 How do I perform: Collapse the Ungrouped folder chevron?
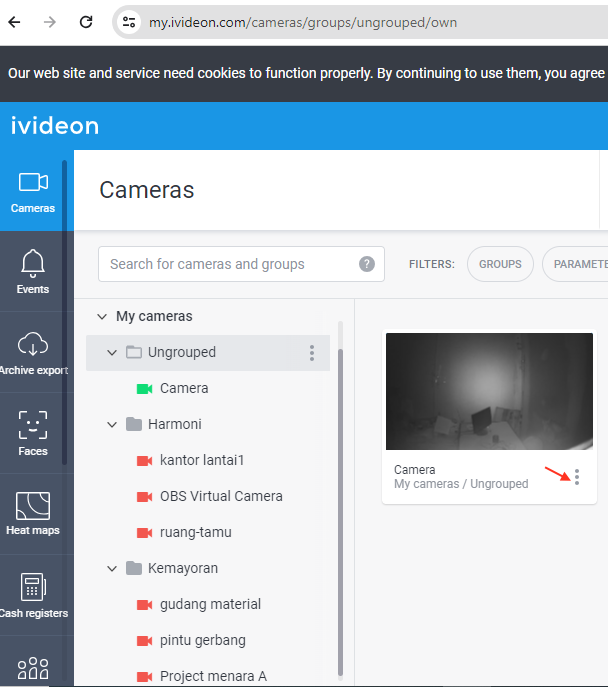point(112,352)
